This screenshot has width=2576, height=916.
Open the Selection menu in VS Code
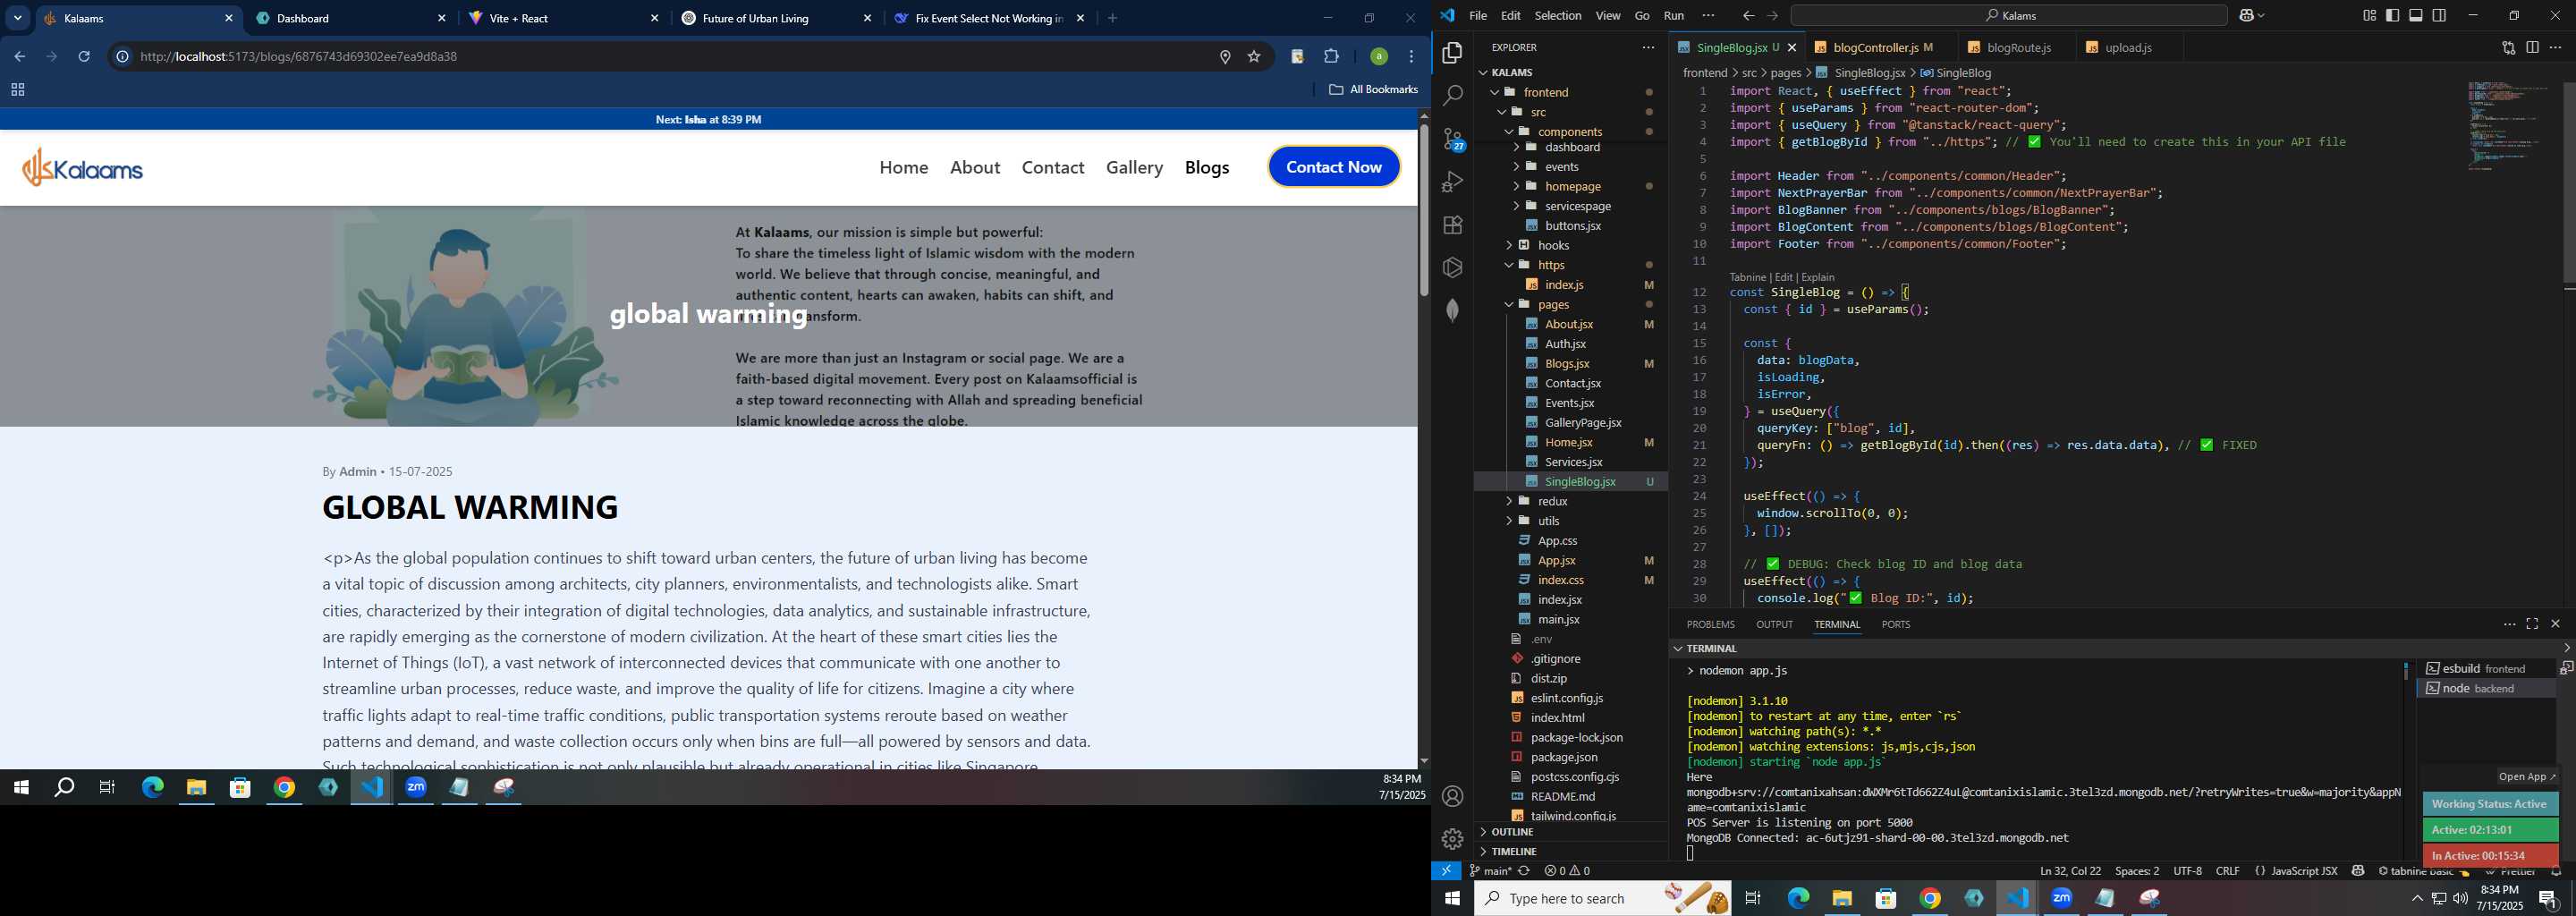(x=1557, y=15)
